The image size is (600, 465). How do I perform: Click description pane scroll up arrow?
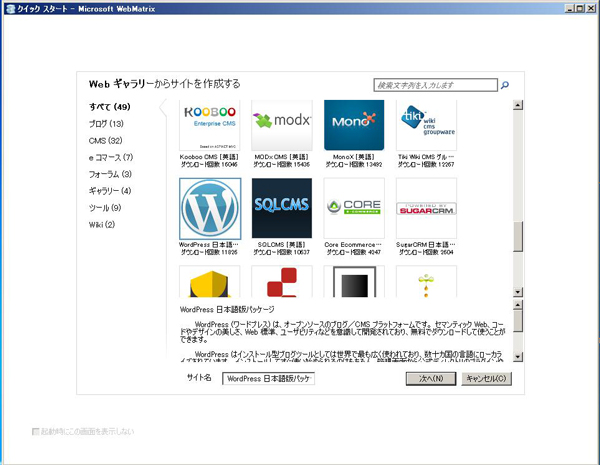(x=518, y=305)
